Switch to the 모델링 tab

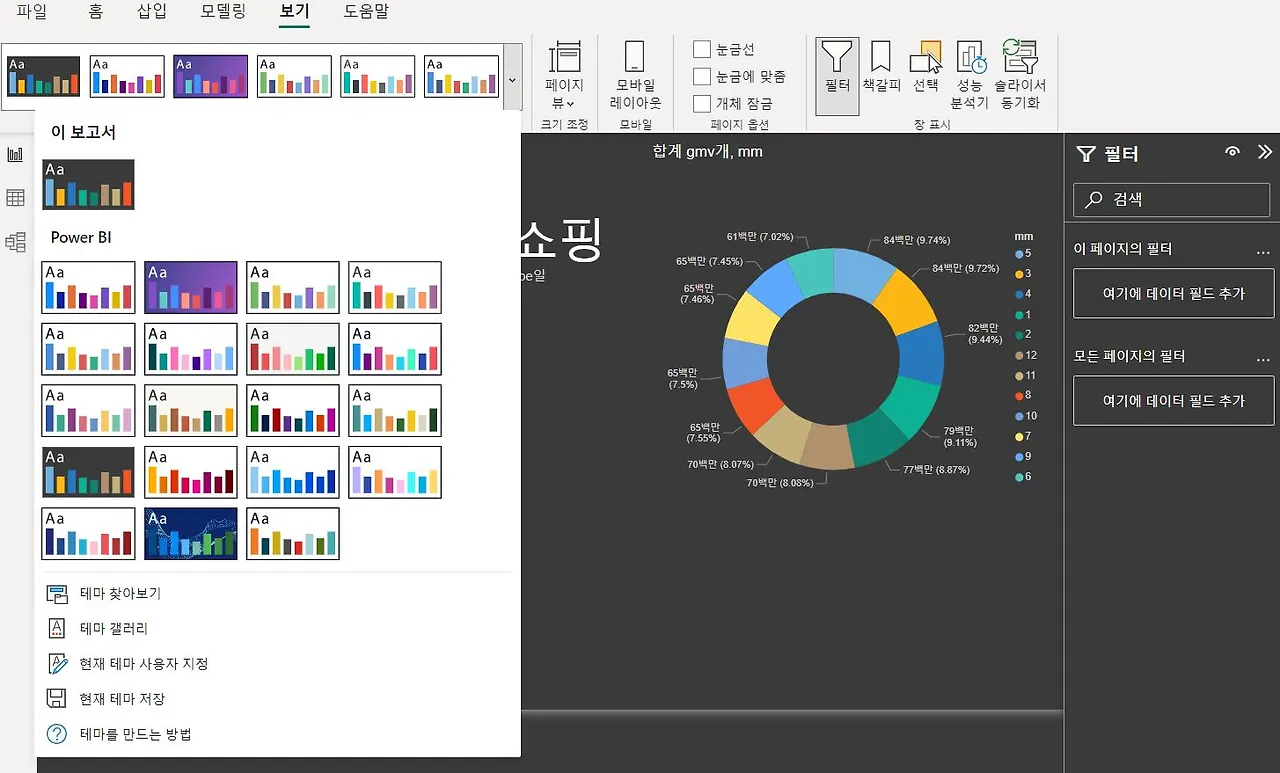223,12
